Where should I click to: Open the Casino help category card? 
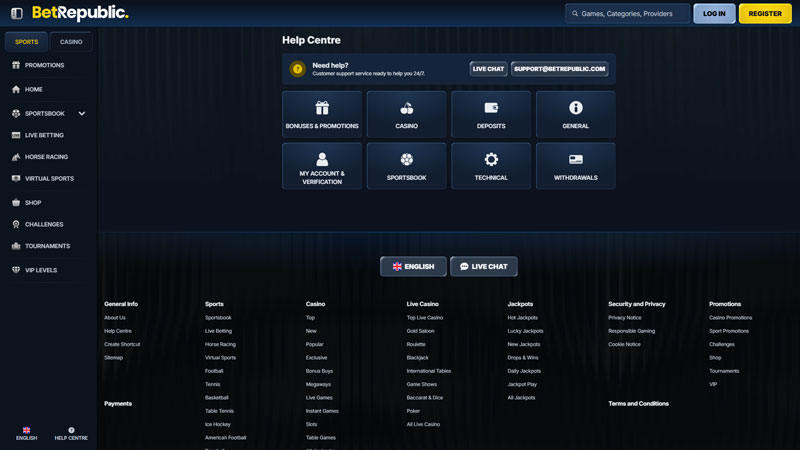407,114
